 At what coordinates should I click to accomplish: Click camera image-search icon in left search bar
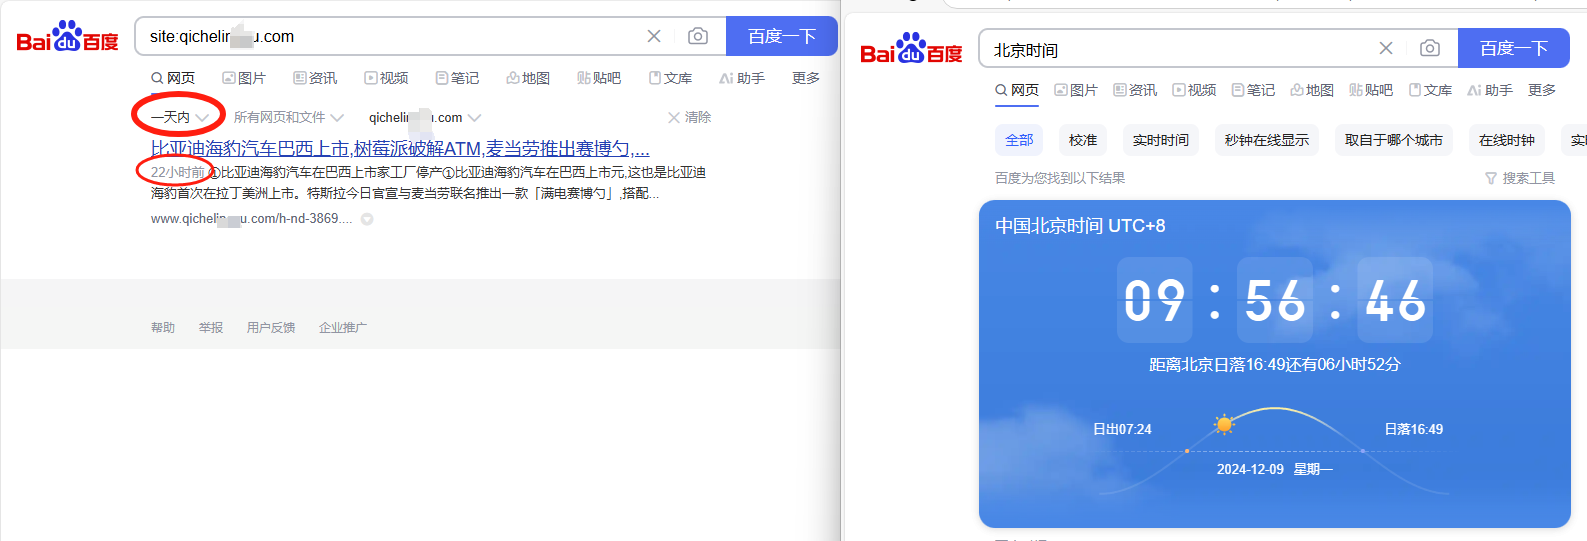tap(698, 36)
